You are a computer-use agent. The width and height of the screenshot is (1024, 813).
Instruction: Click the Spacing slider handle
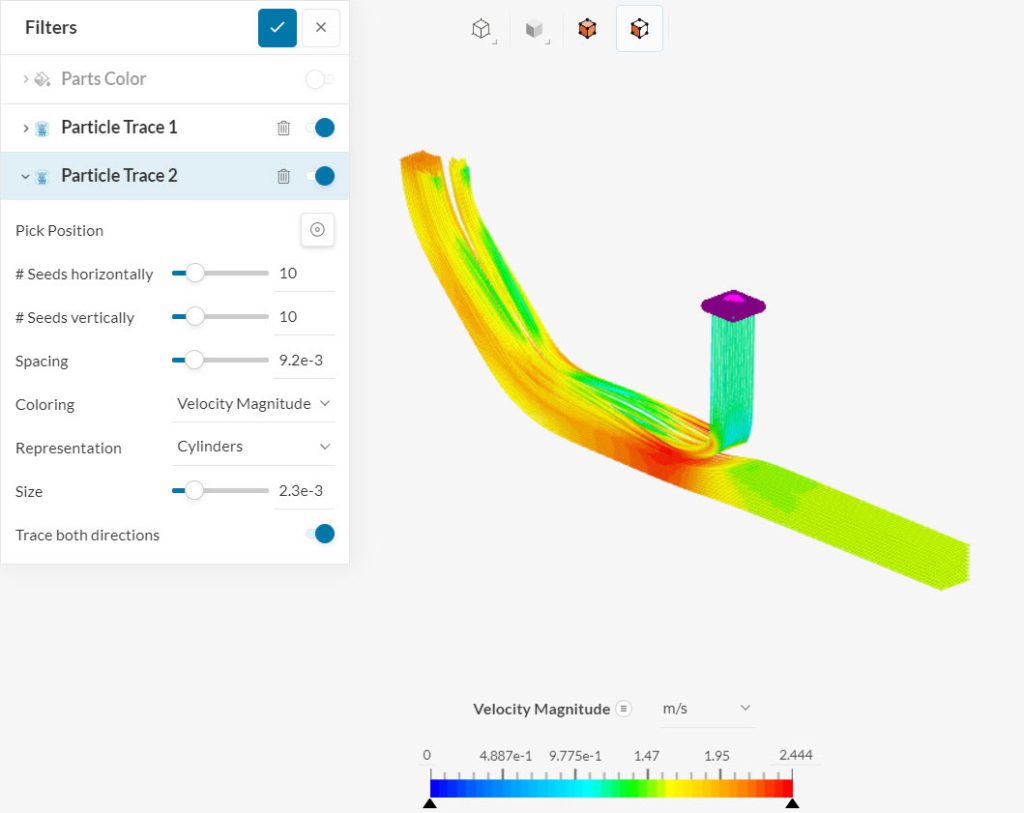[x=194, y=361]
